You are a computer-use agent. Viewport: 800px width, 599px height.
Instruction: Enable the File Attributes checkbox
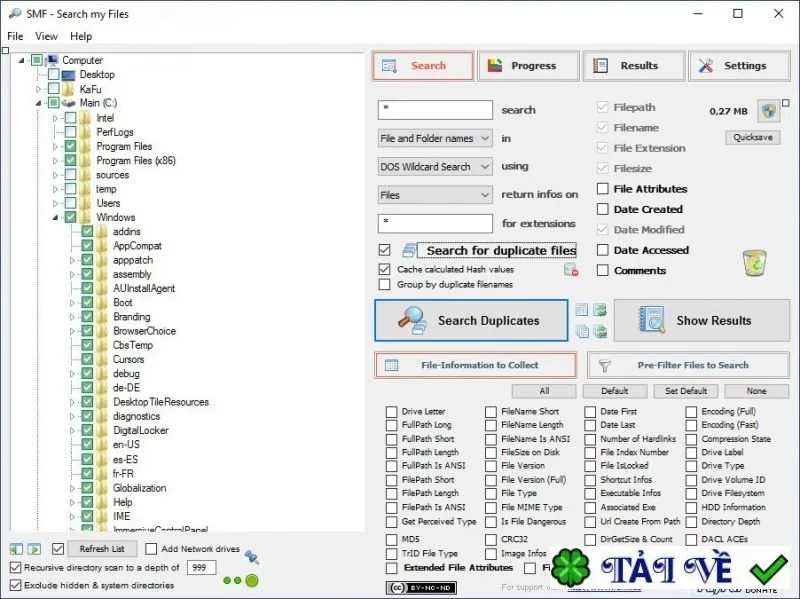tap(603, 189)
